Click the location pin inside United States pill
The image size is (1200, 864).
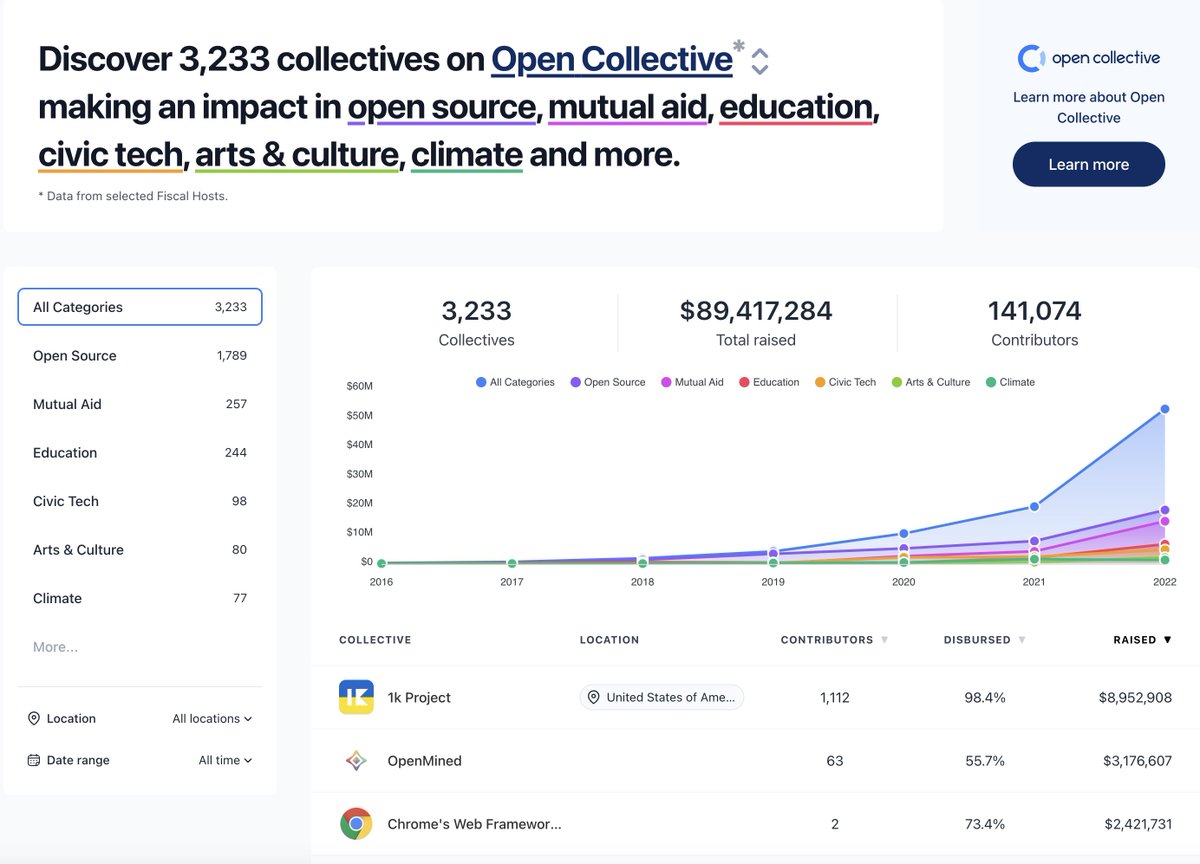coord(594,697)
